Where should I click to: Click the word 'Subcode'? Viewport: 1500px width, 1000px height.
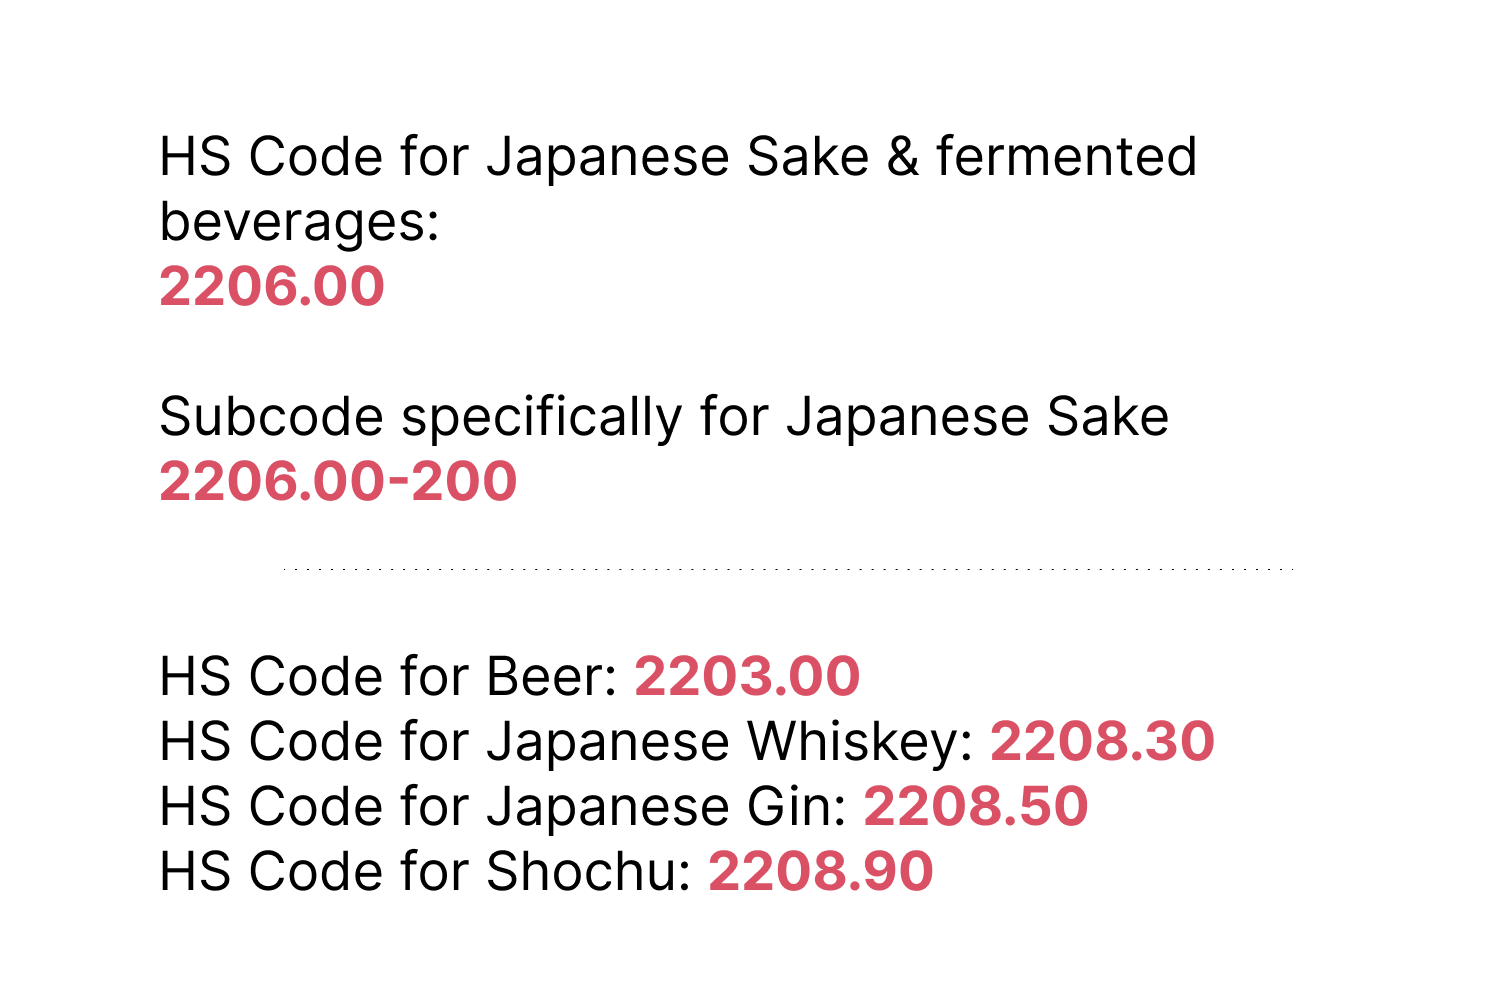pyautogui.click(x=271, y=417)
